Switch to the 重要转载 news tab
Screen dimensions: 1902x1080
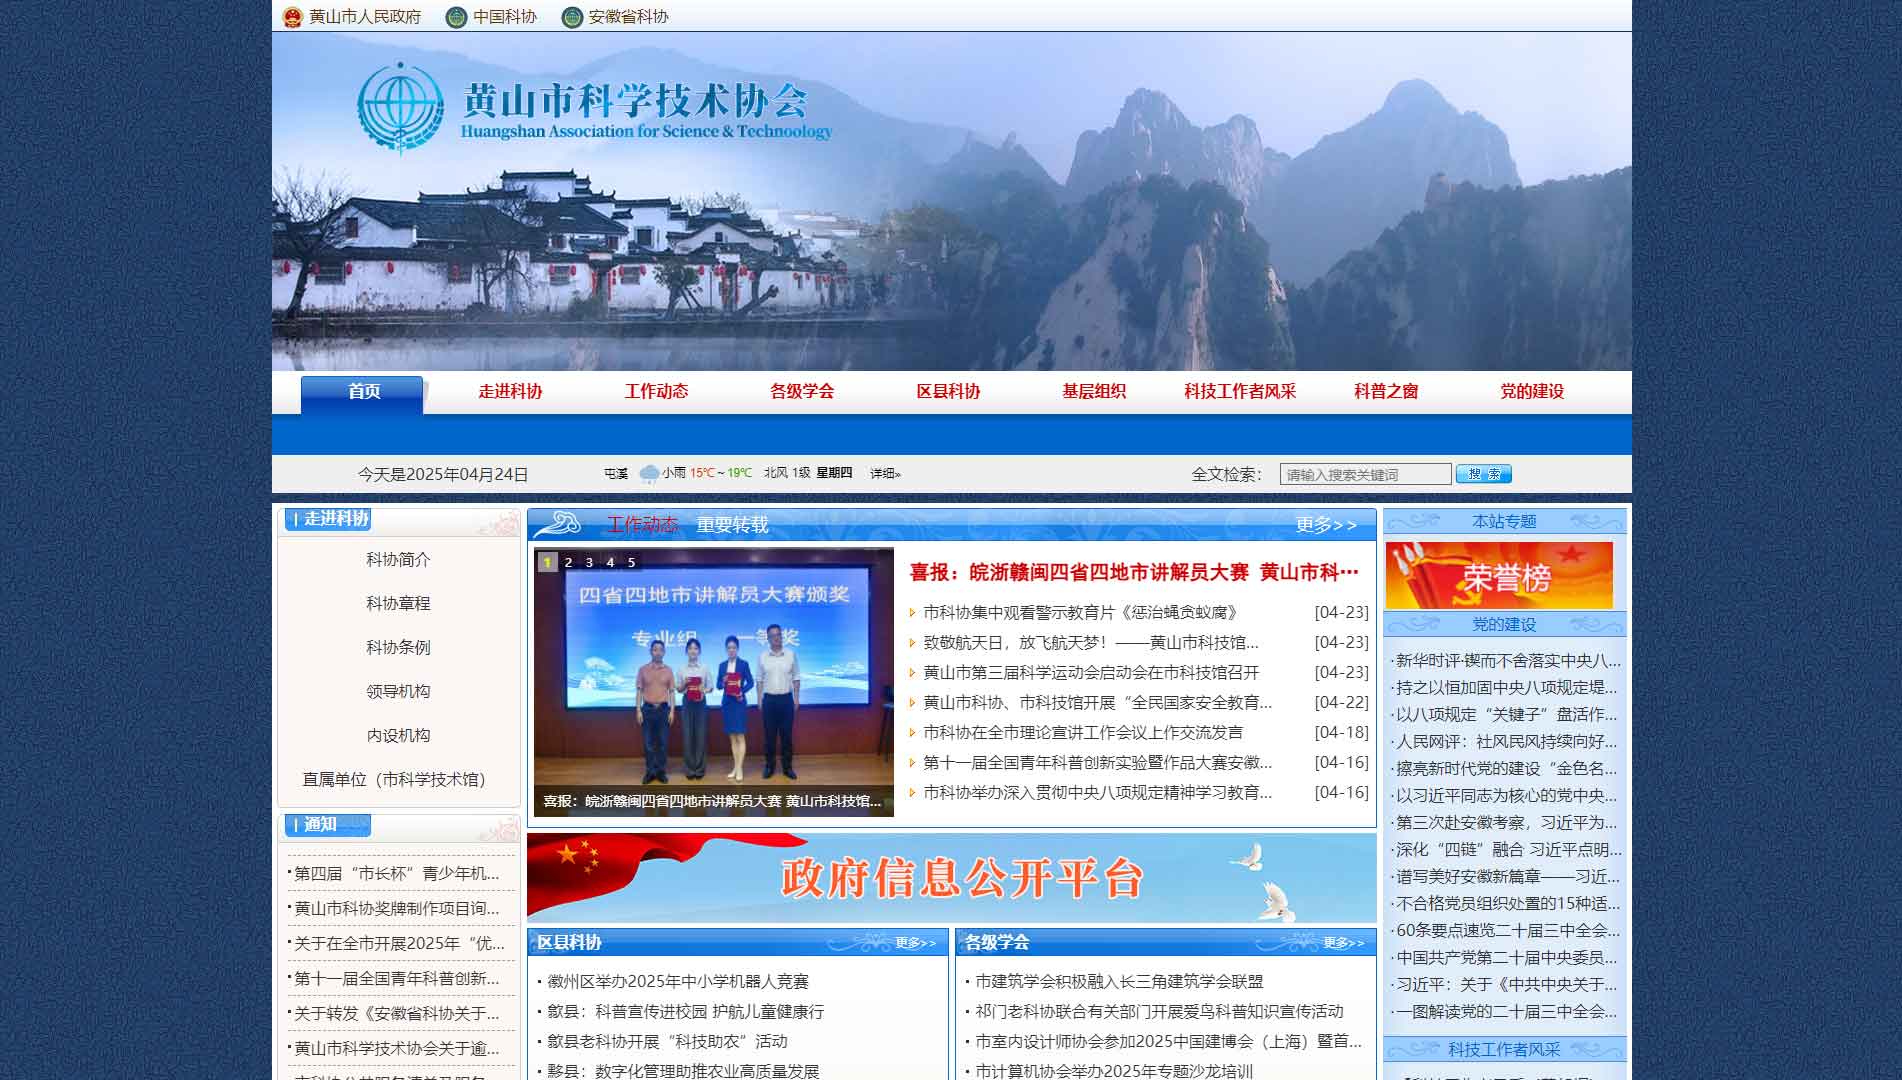point(732,525)
